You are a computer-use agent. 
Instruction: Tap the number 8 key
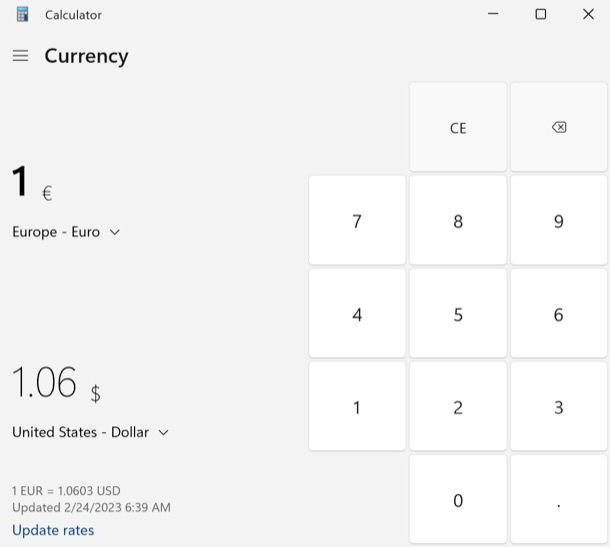pos(458,221)
